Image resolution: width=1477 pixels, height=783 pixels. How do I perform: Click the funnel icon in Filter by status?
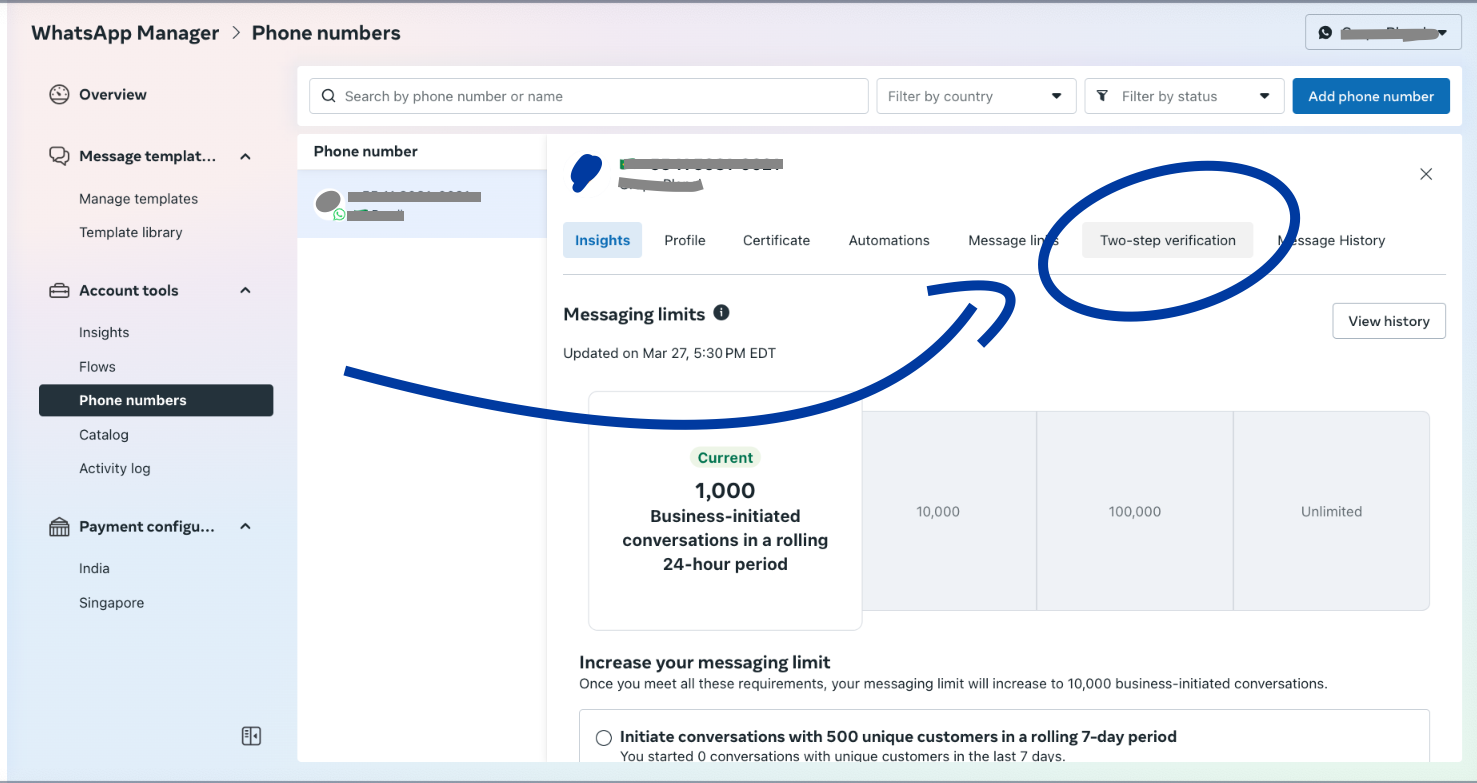point(1102,96)
